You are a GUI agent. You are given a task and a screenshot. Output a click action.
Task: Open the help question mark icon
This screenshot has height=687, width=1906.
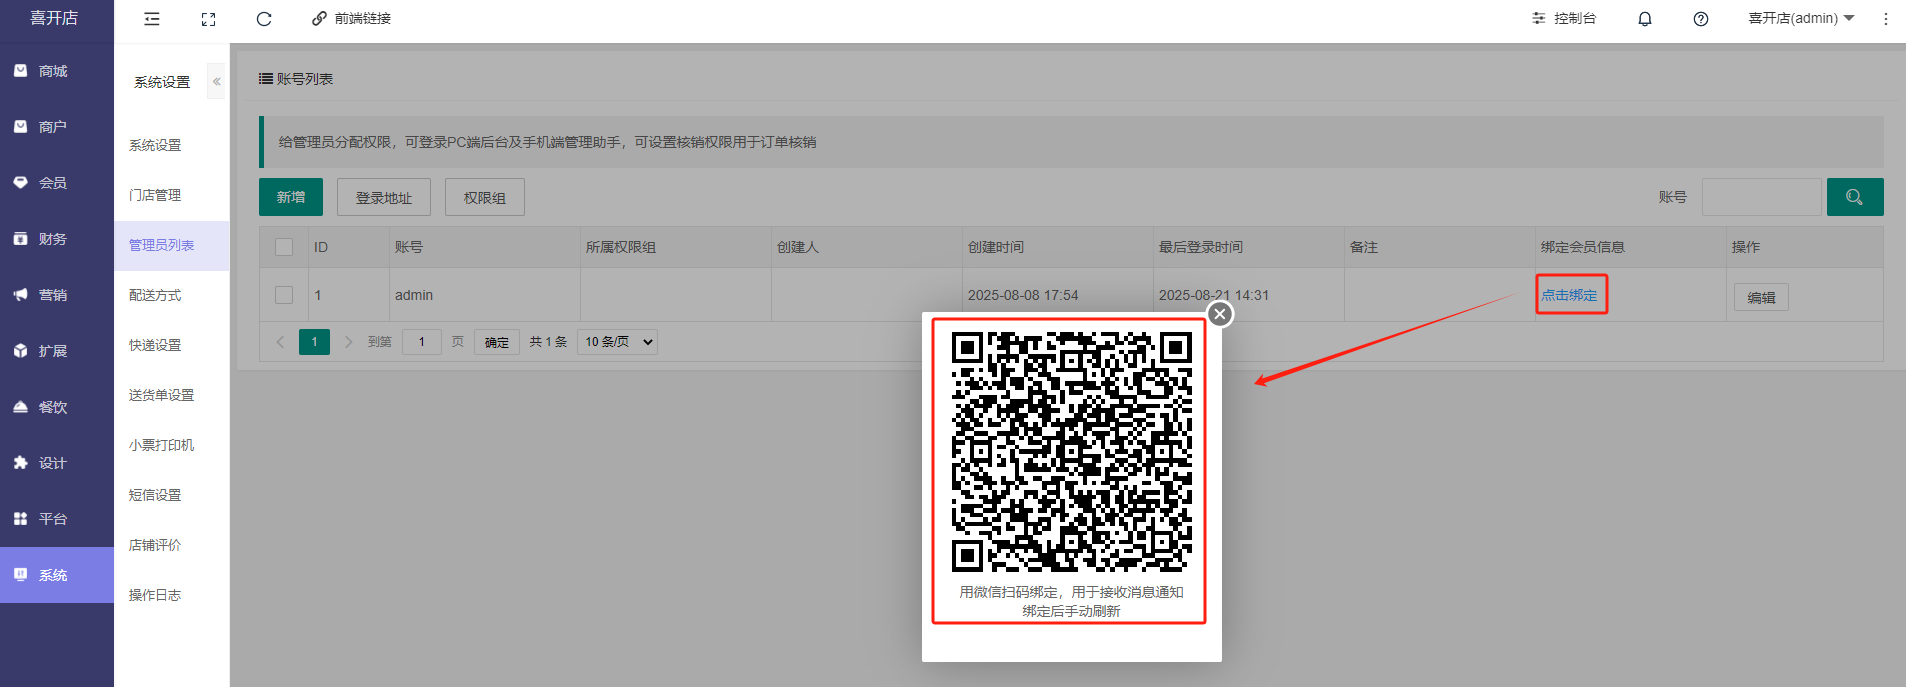pyautogui.click(x=1701, y=19)
